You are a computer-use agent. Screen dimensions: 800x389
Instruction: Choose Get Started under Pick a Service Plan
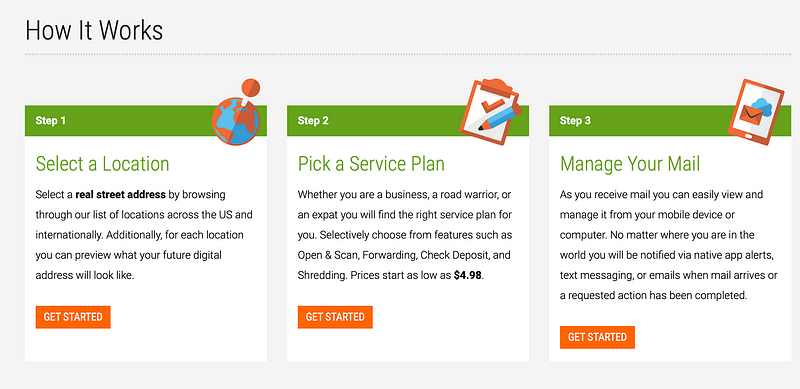335,317
